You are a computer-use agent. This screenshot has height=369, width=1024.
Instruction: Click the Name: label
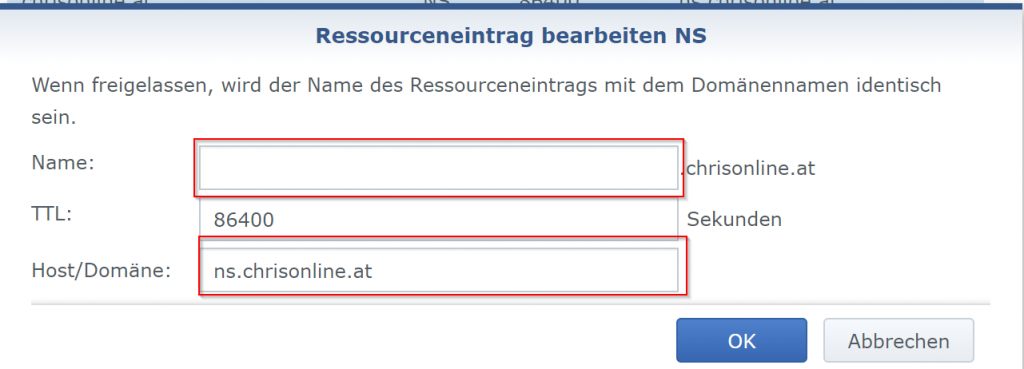63,163
